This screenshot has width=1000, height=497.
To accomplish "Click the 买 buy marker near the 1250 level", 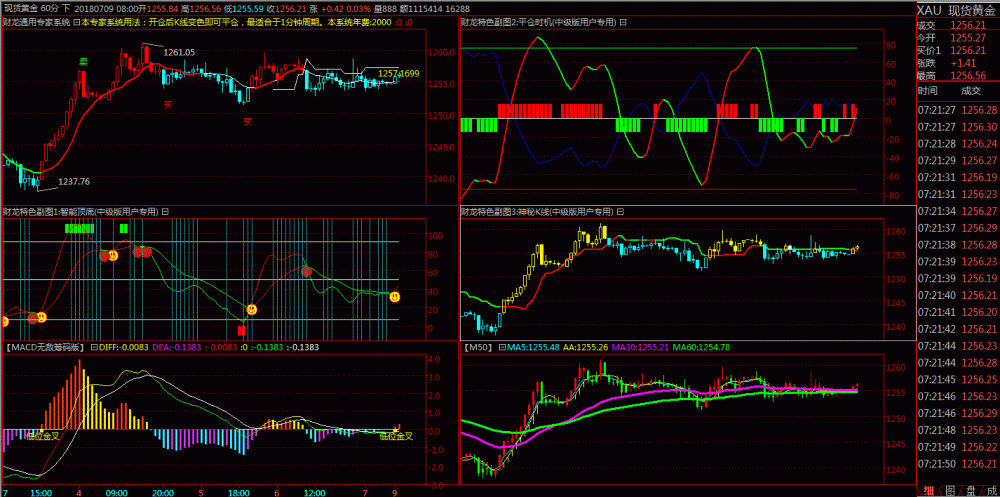I will pos(247,121).
